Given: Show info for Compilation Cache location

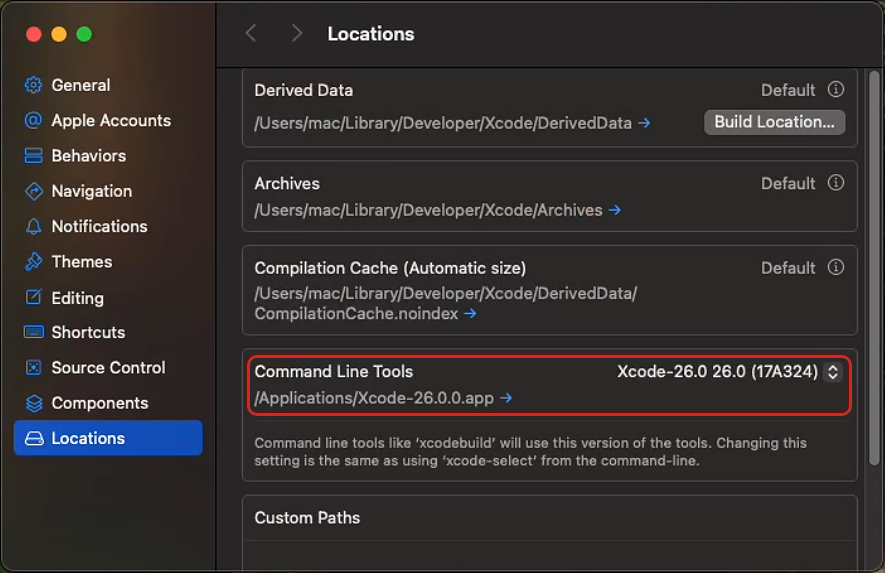Looking at the screenshot, I should tap(835, 267).
